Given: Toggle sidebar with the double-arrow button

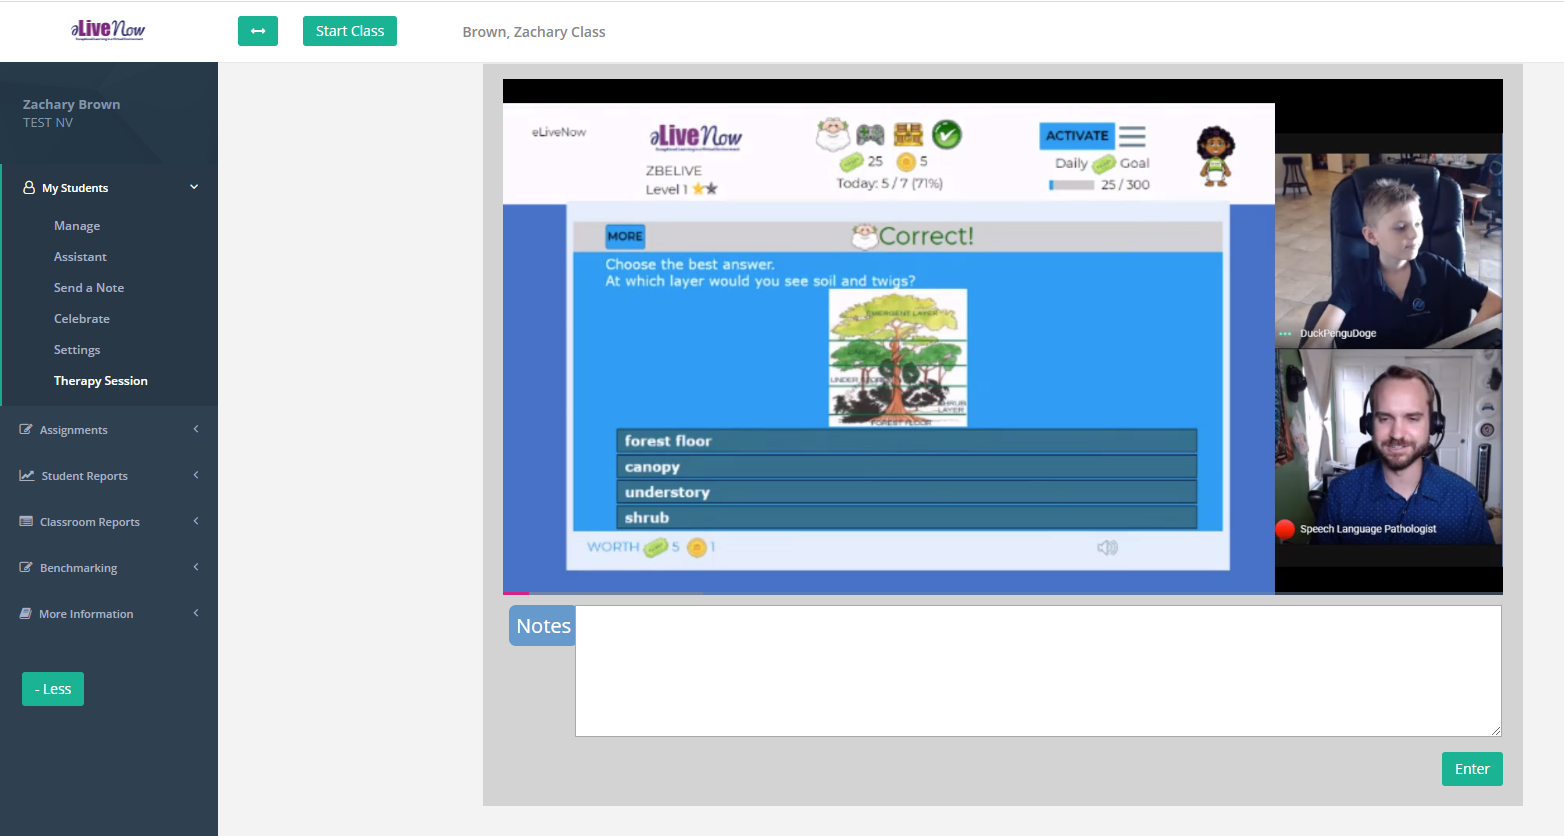Looking at the screenshot, I should (258, 31).
